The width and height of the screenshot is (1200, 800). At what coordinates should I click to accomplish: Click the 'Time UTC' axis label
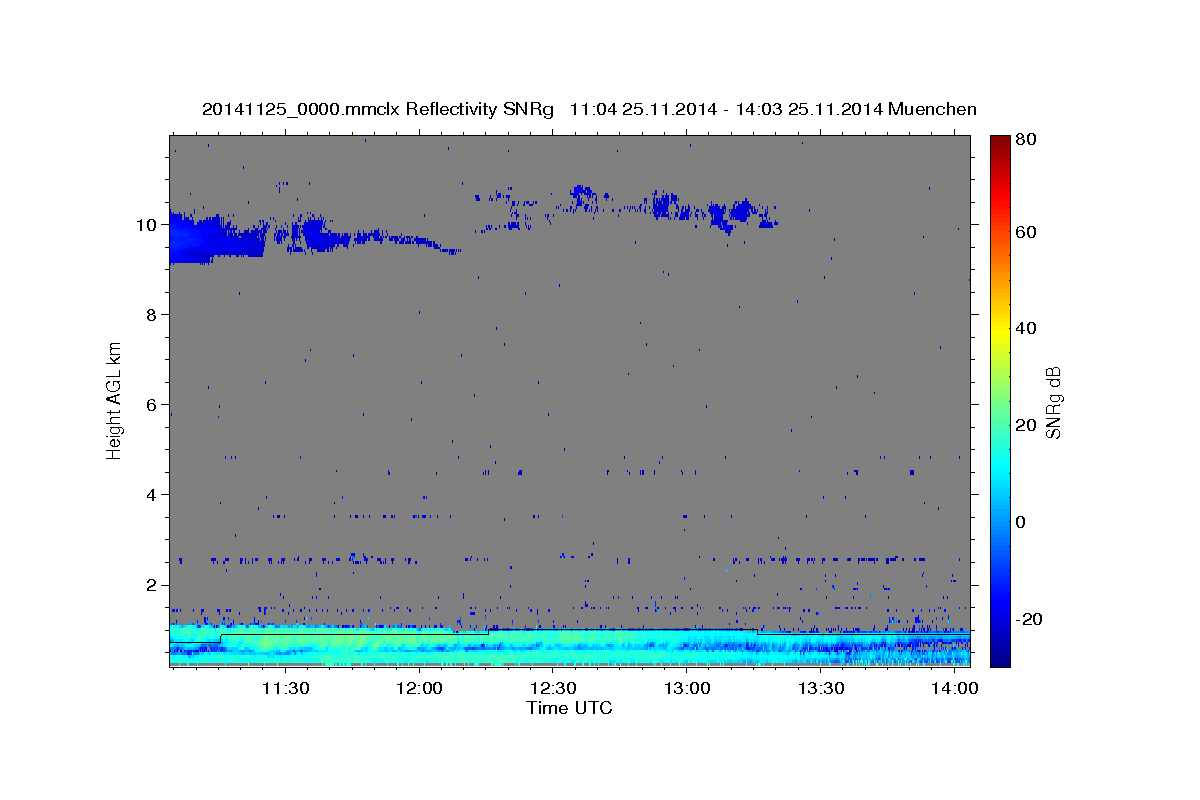coord(569,708)
